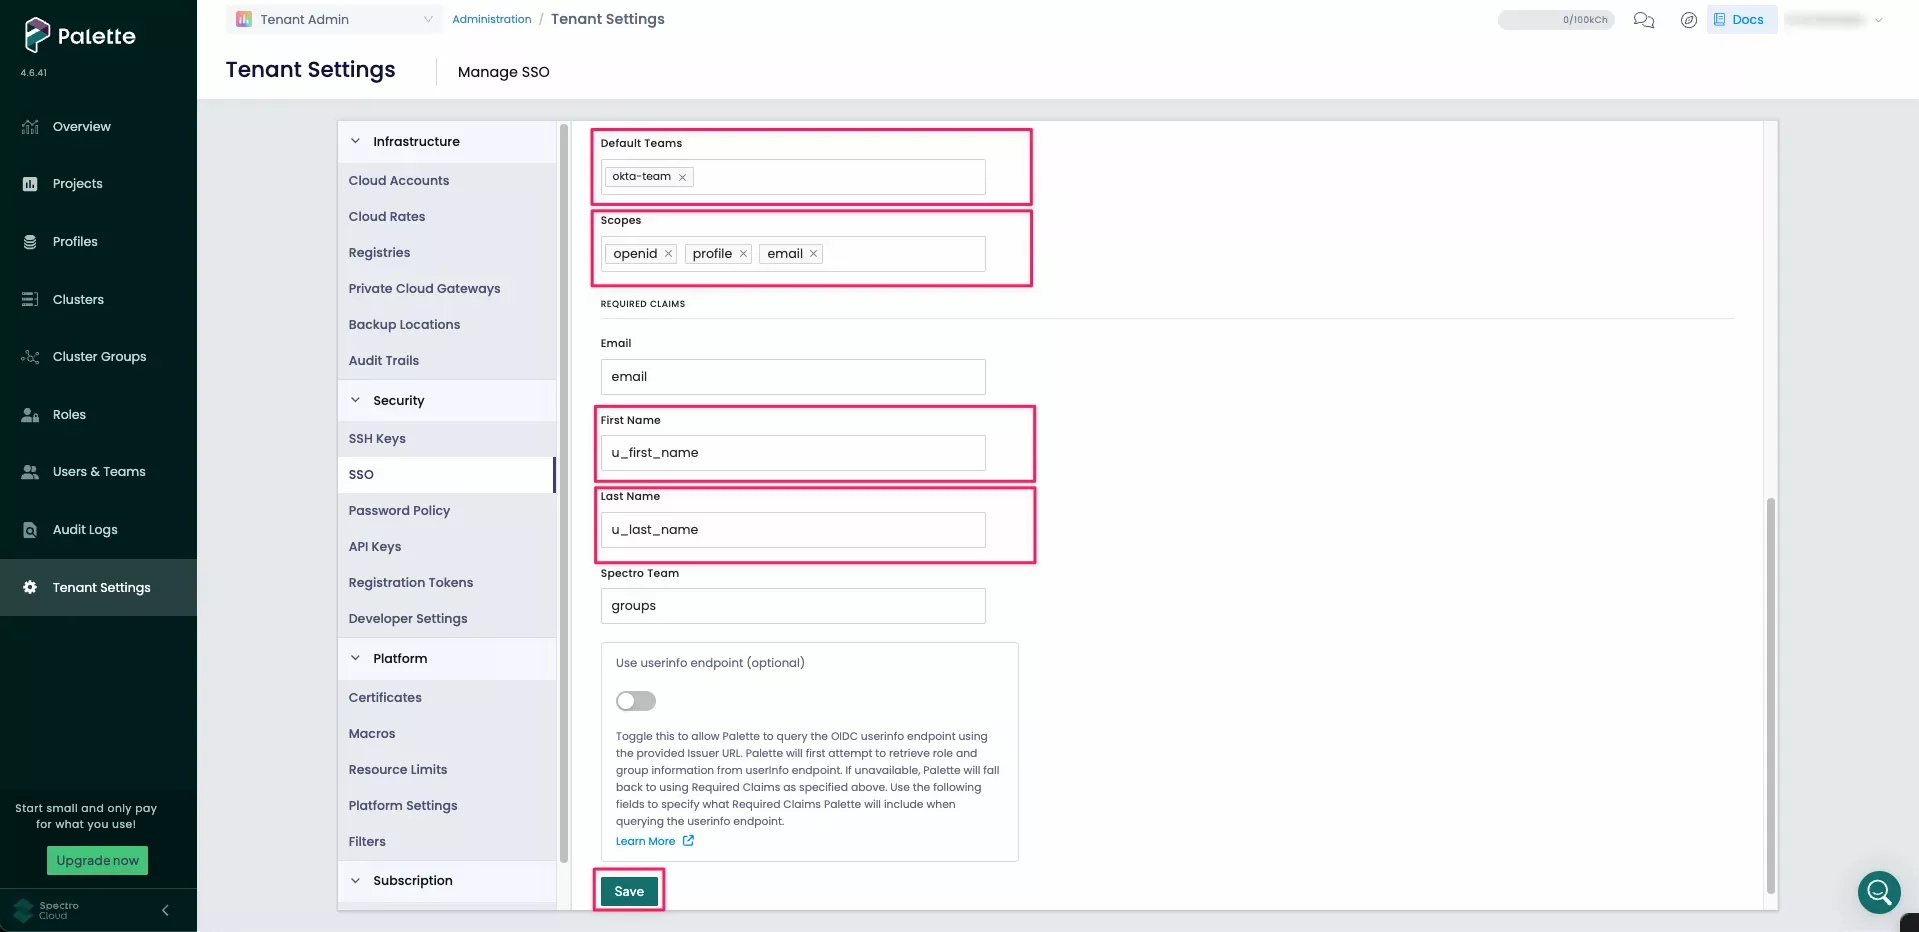This screenshot has height=932, width=1919.
Task: Open the search magnifier at bottom right
Action: [x=1878, y=892]
